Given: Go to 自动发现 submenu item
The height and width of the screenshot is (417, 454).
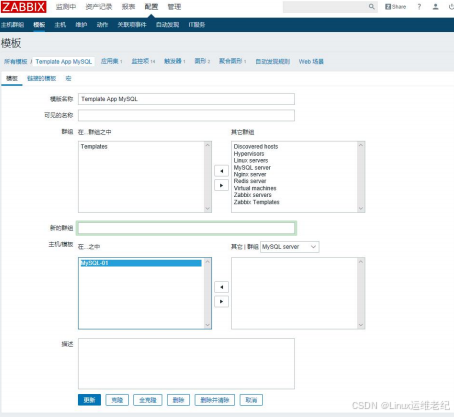Looking at the screenshot, I should coord(167,25).
